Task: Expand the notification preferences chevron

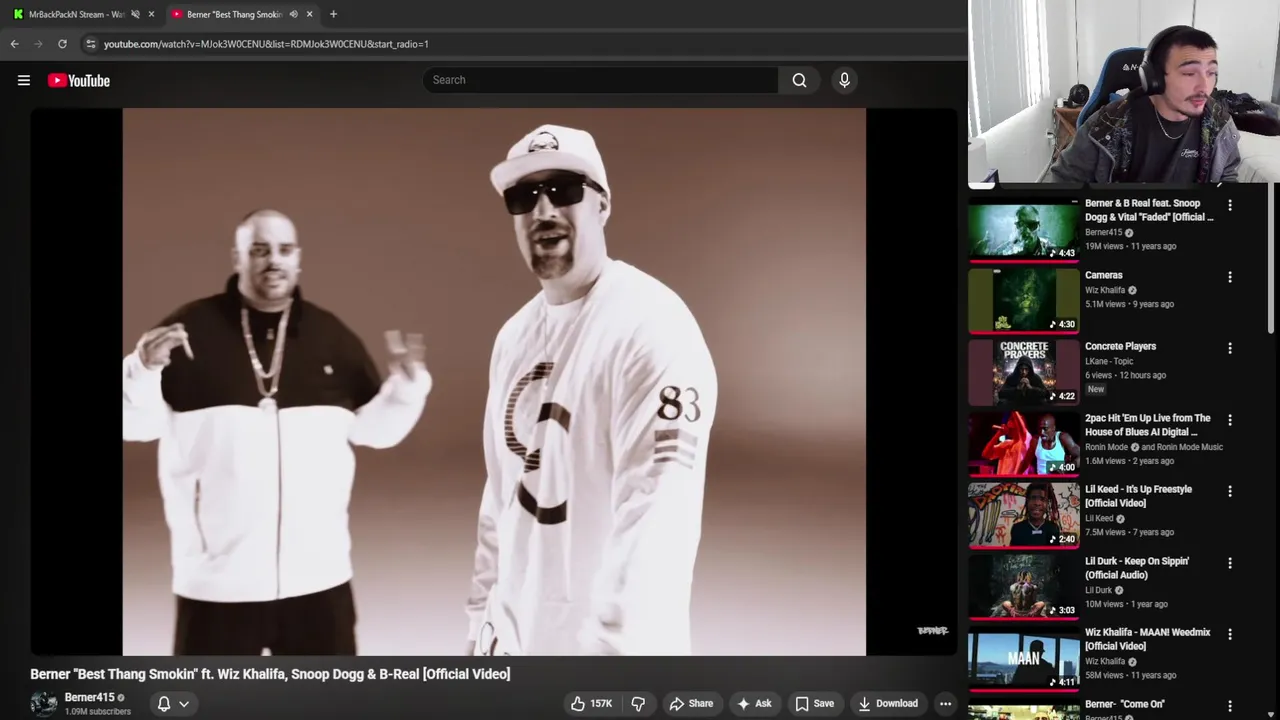Action: pyautogui.click(x=184, y=704)
